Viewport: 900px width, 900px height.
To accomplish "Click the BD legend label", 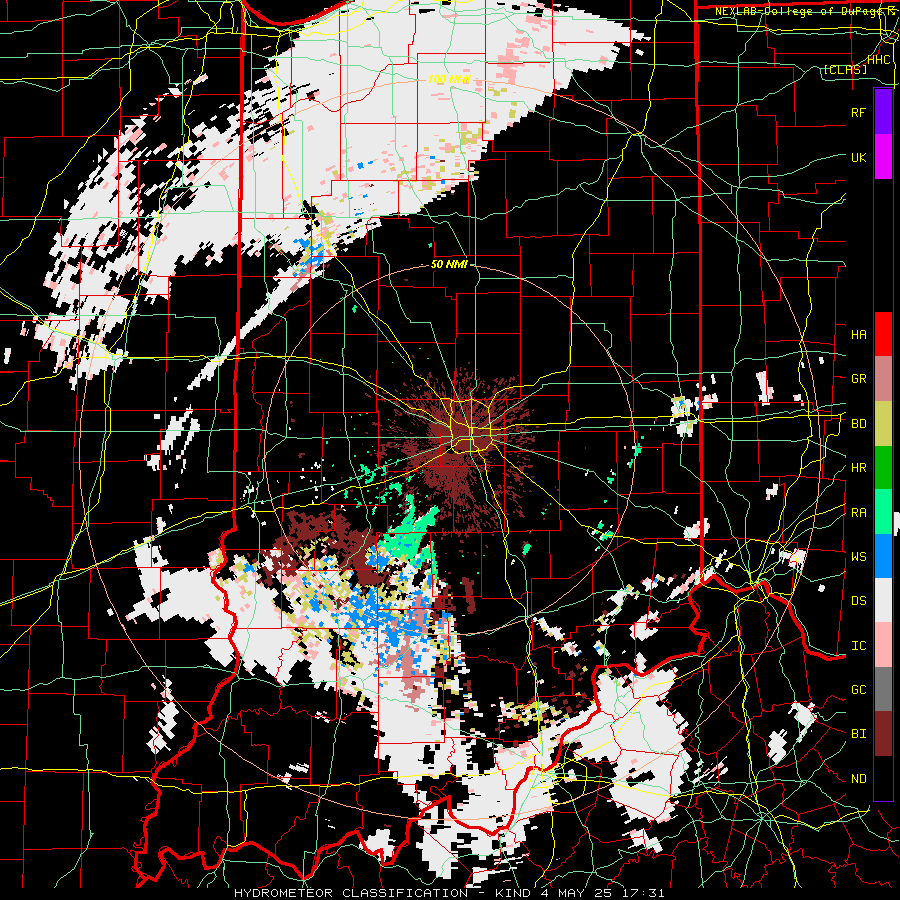I will point(858,424).
